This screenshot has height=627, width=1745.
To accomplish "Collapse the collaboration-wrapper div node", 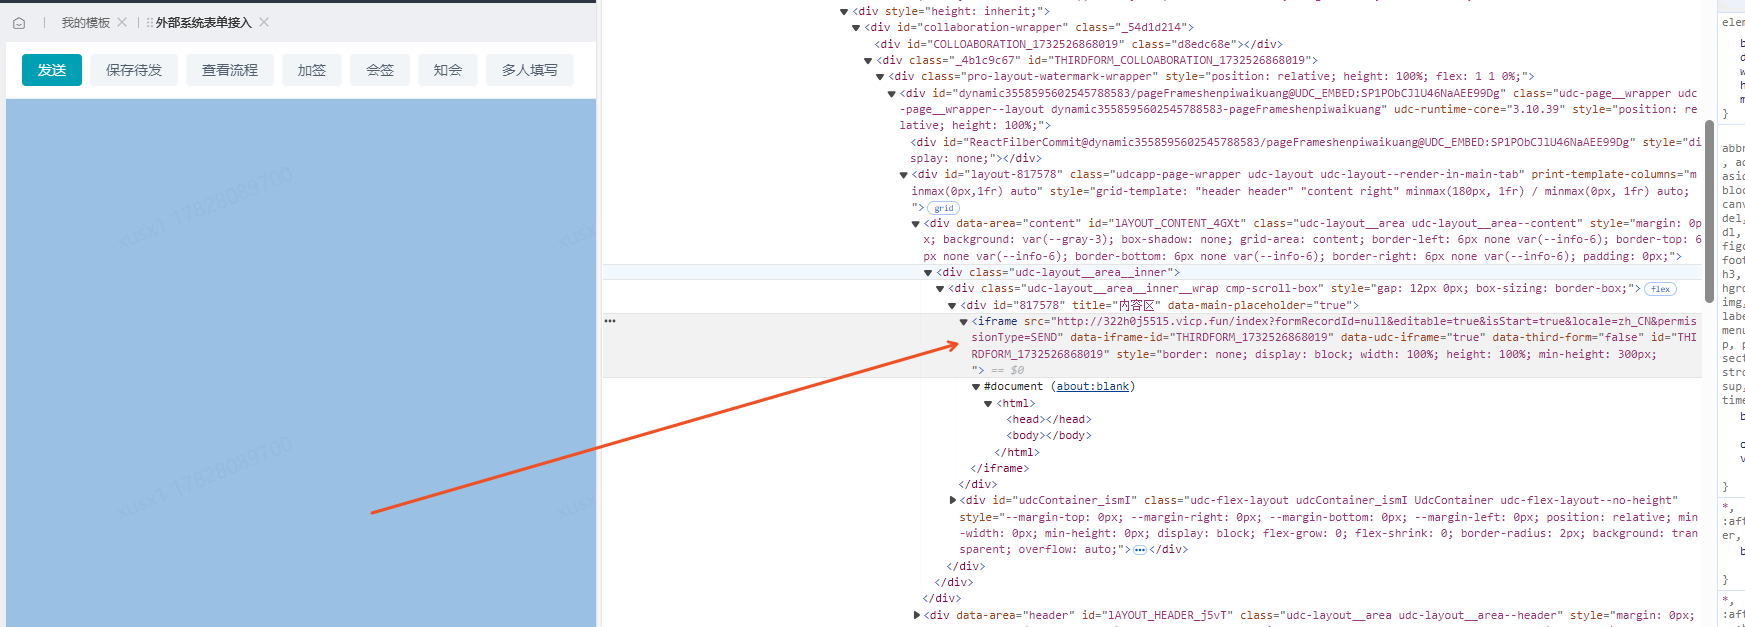I will coord(856,28).
